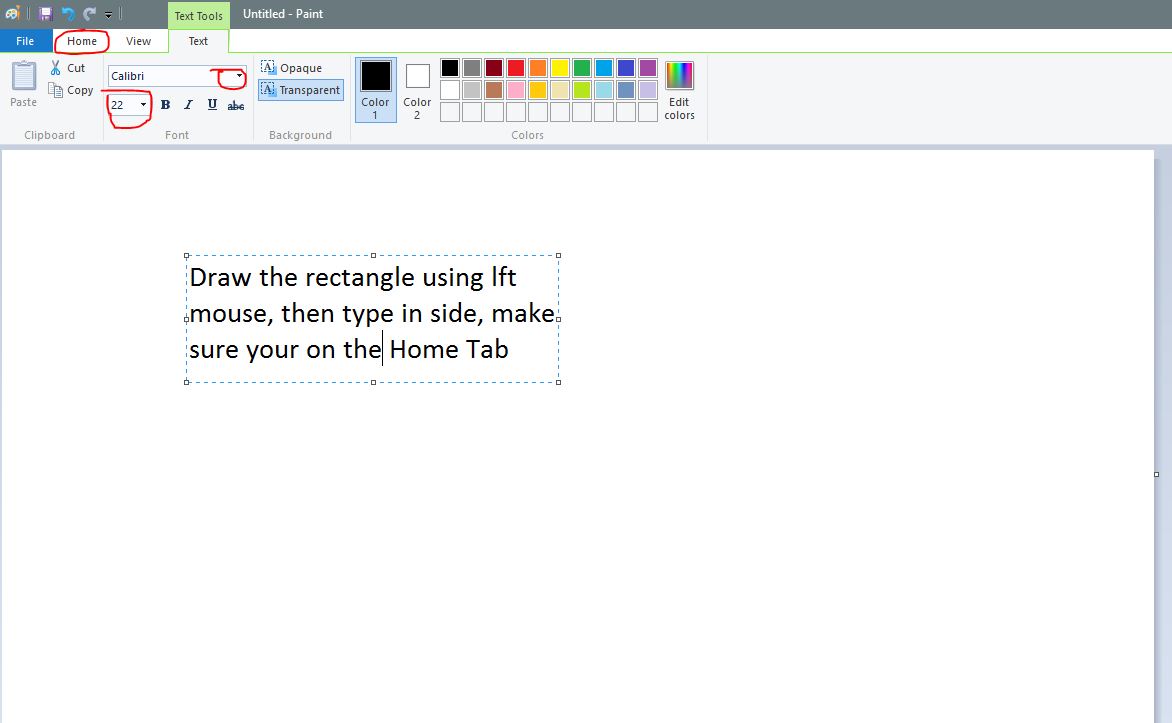This screenshot has width=1172, height=723.
Task: Pick the black color swatch
Action: 450,68
